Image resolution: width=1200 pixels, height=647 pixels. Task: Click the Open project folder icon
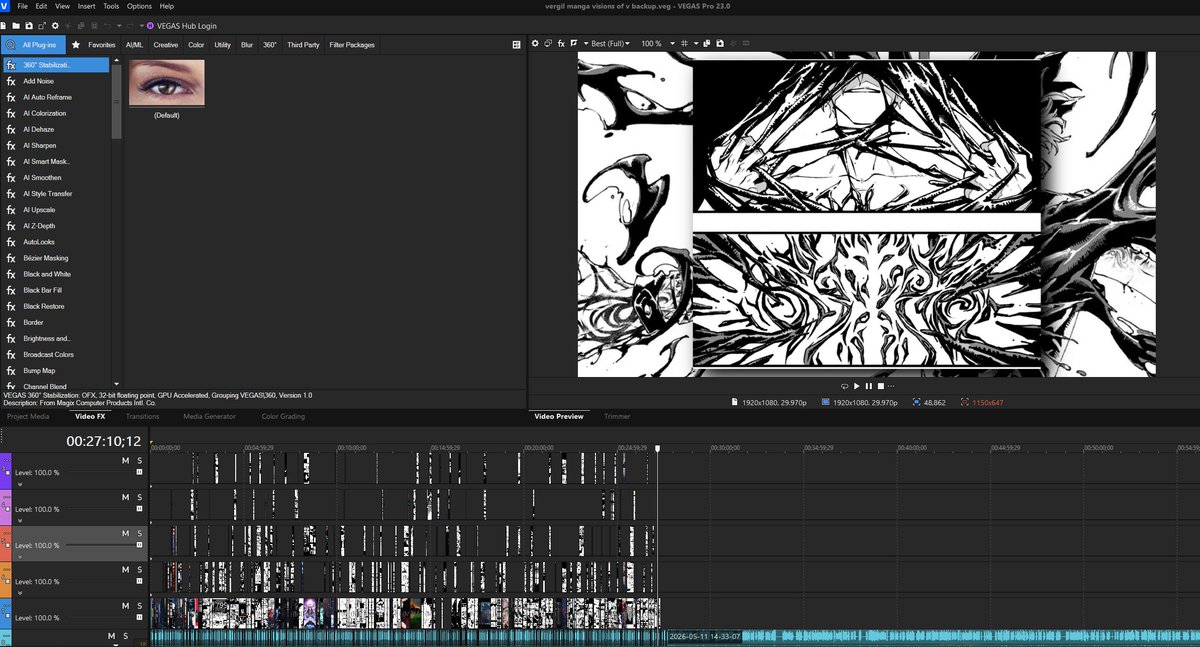(16, 26)
